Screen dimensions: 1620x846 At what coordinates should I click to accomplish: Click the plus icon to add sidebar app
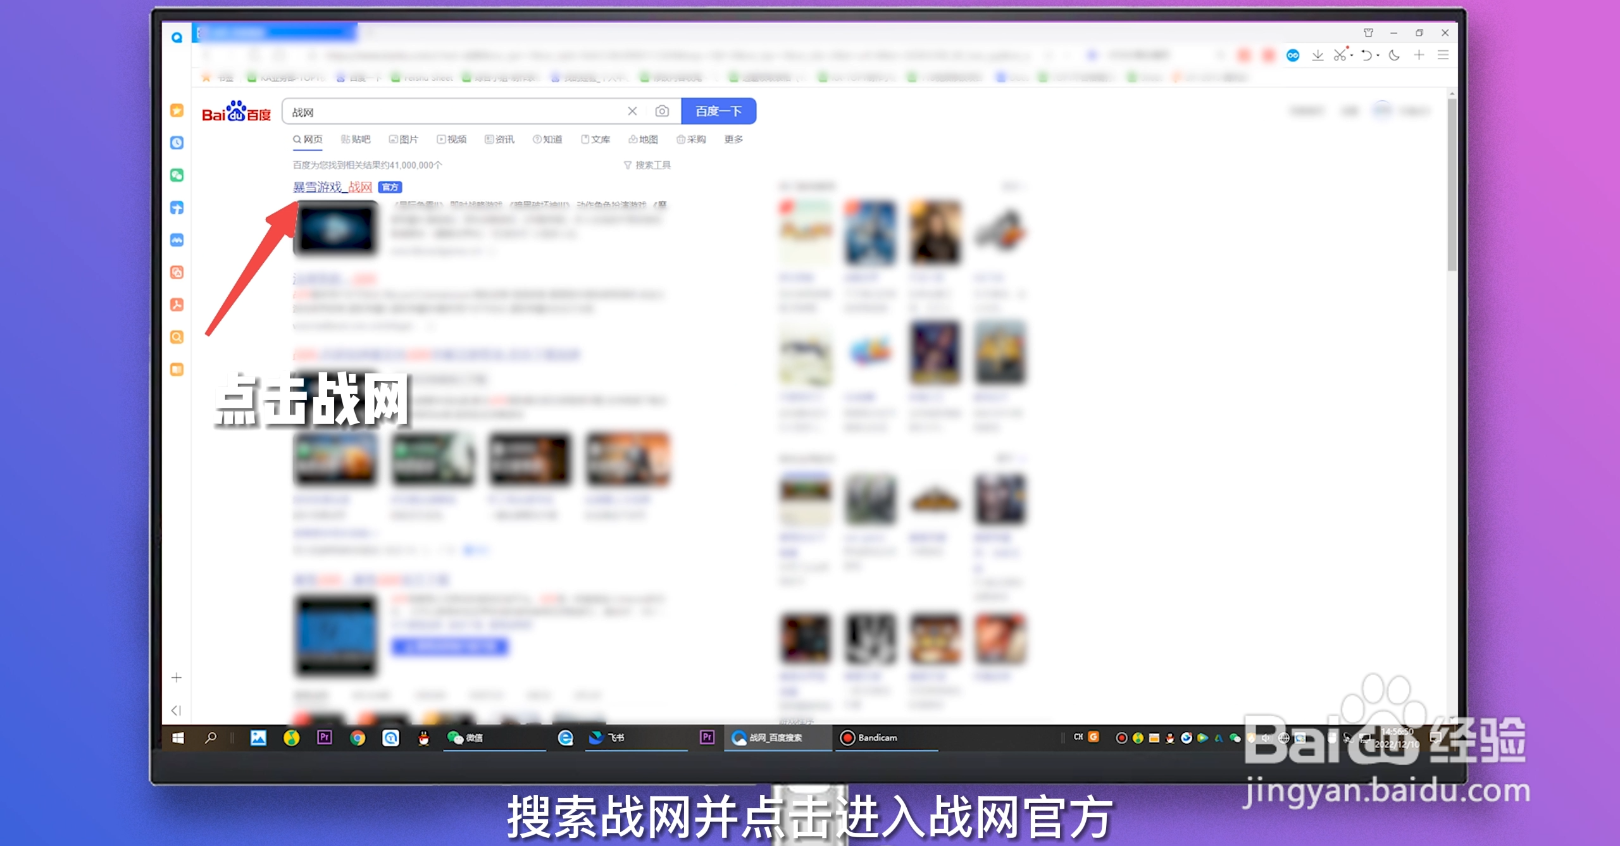pyautogui.click(x=176, y=678)
